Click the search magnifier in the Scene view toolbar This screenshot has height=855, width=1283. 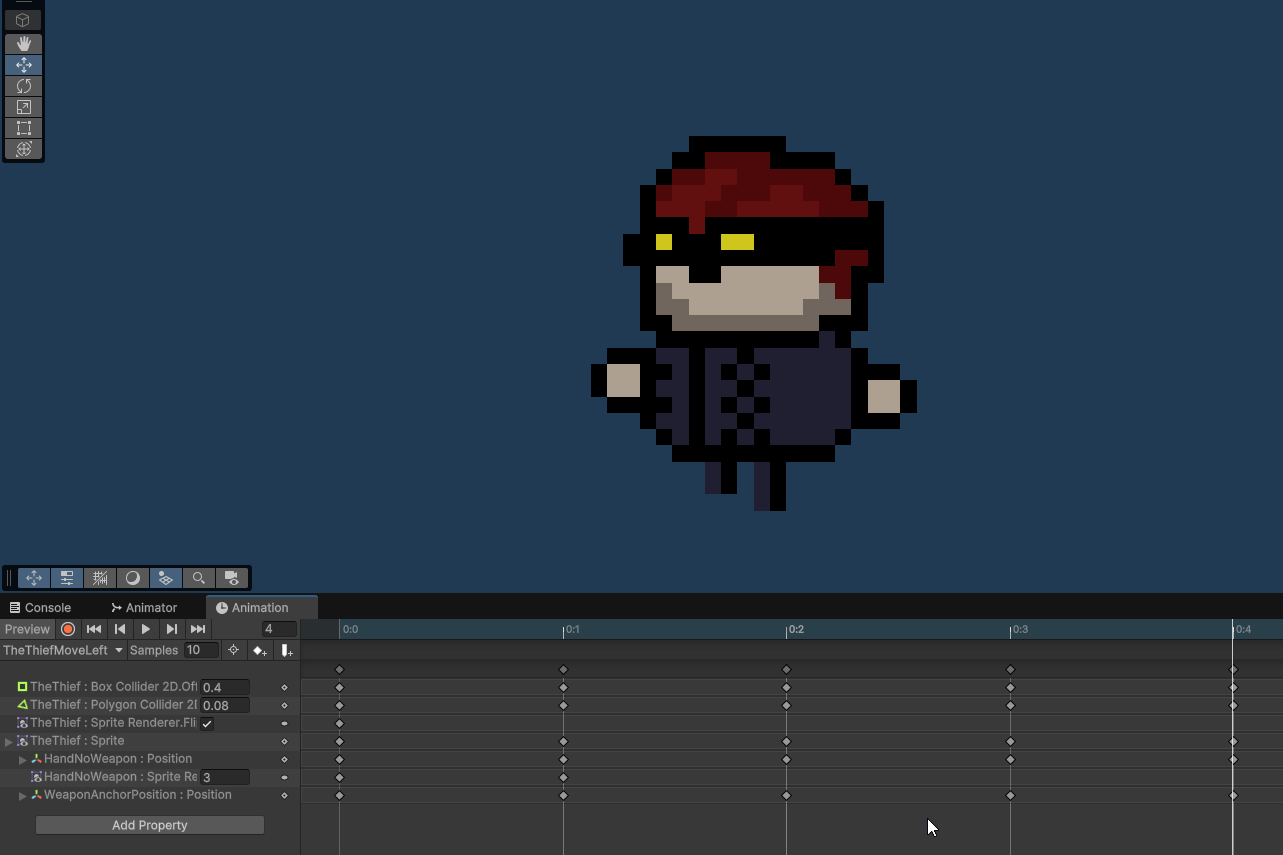click(x=199, y=577)
